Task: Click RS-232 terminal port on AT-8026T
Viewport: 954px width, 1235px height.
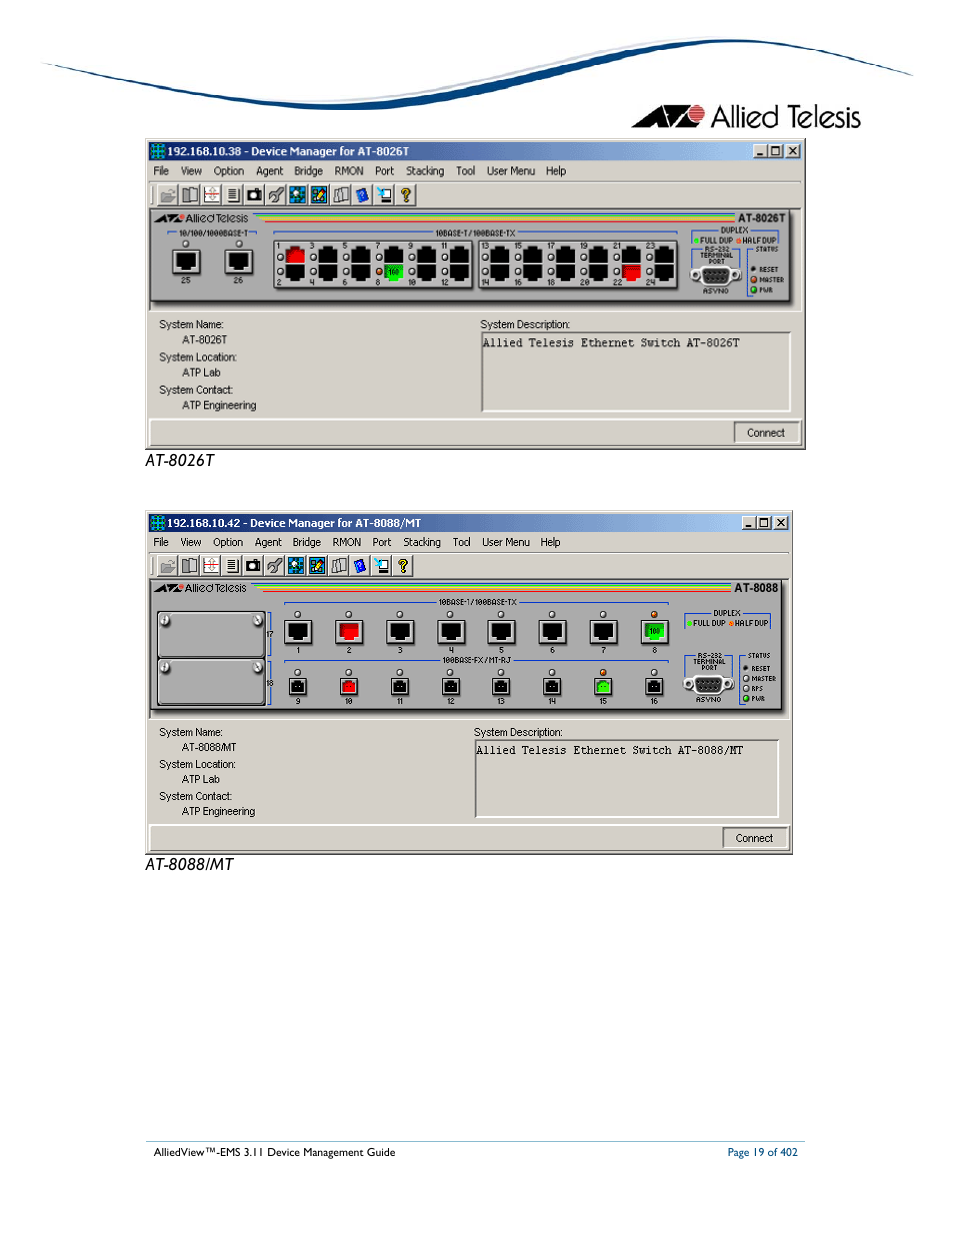Action: [715, 276]
